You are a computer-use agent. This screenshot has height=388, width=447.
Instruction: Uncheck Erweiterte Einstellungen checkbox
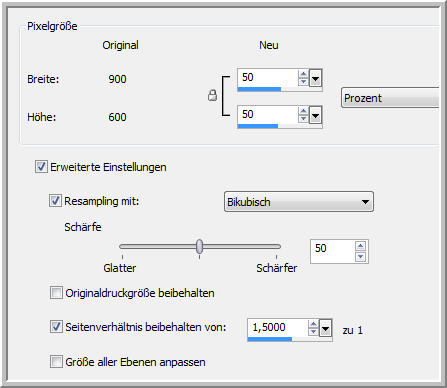tap(41, 167)
